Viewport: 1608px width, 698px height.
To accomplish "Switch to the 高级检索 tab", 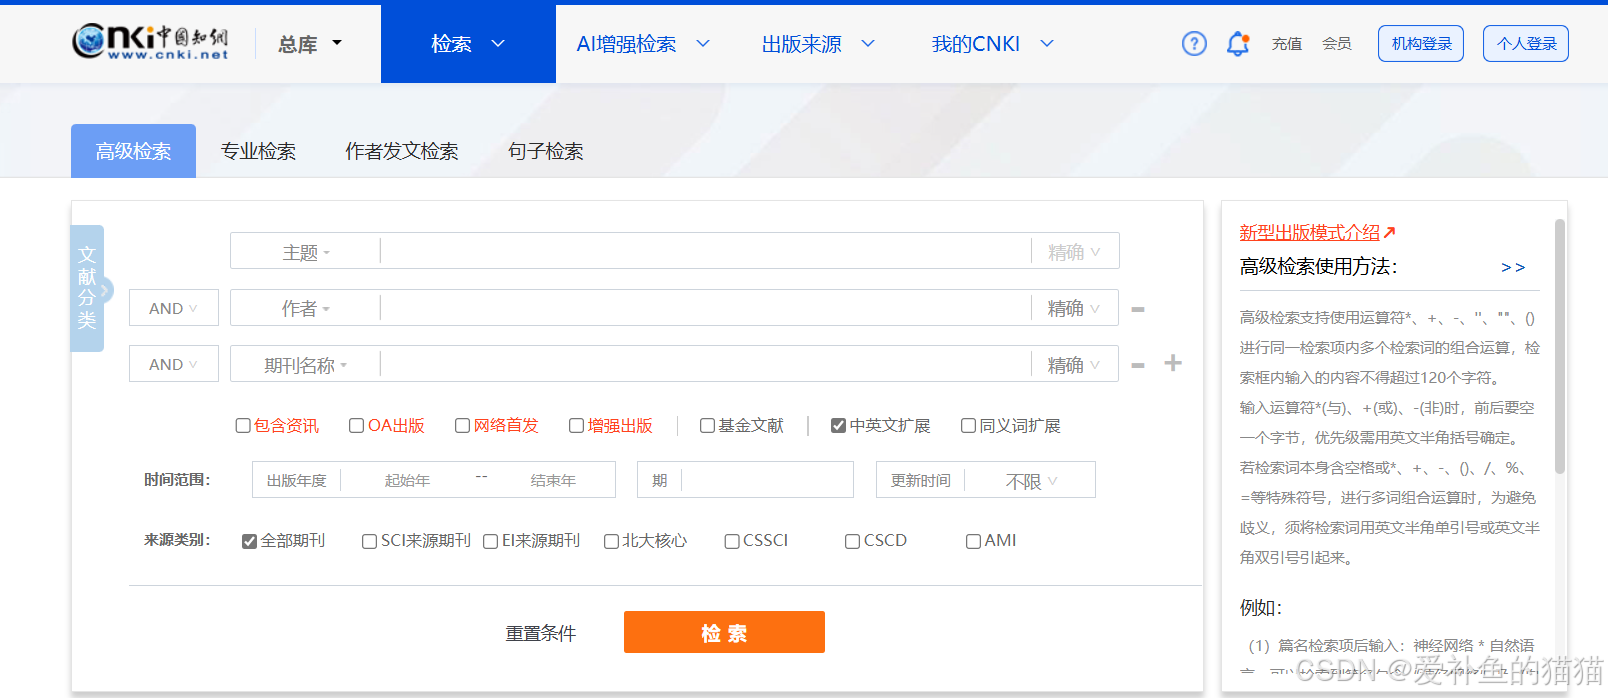I will pos(133,151).
